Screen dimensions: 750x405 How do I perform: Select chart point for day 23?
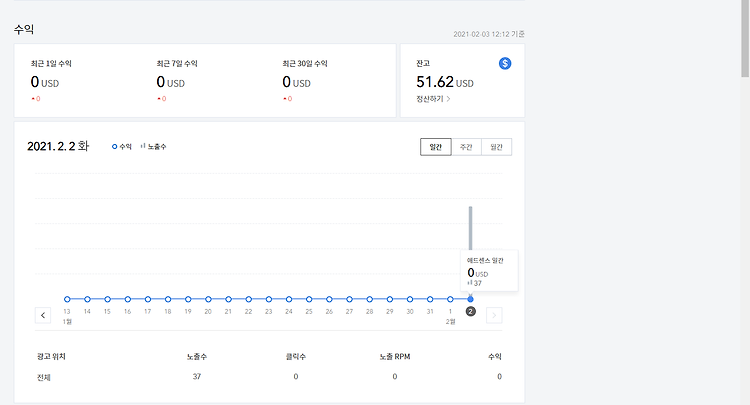coord(269,299)
